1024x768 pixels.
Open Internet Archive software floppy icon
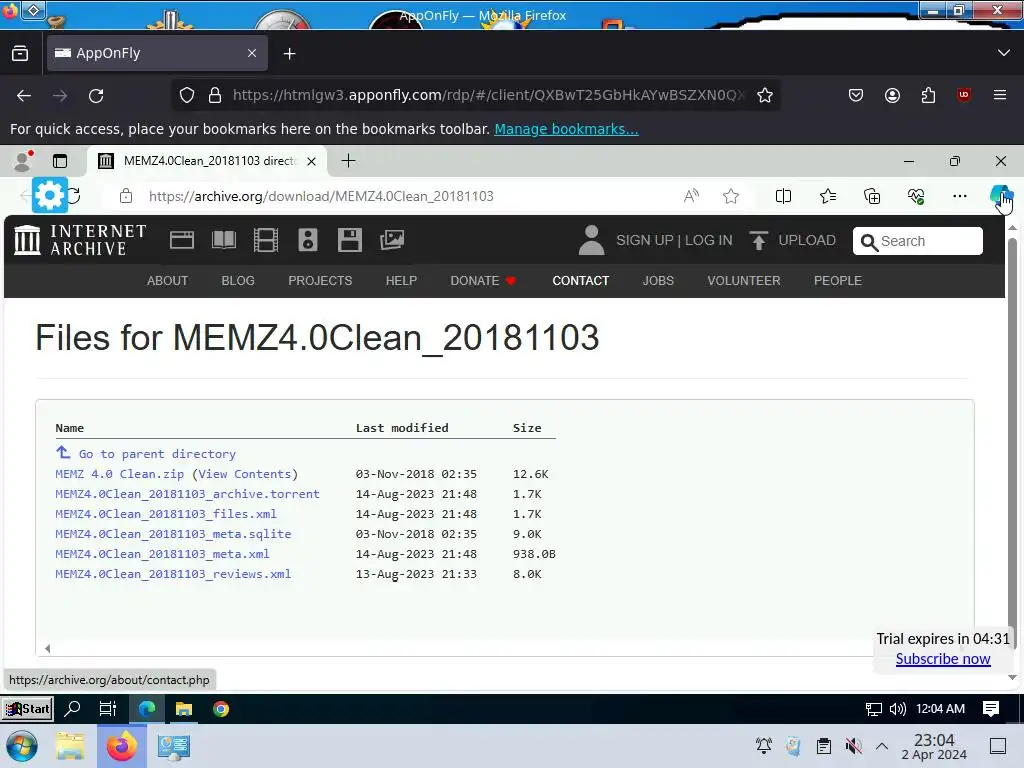(x=349, y=240)
